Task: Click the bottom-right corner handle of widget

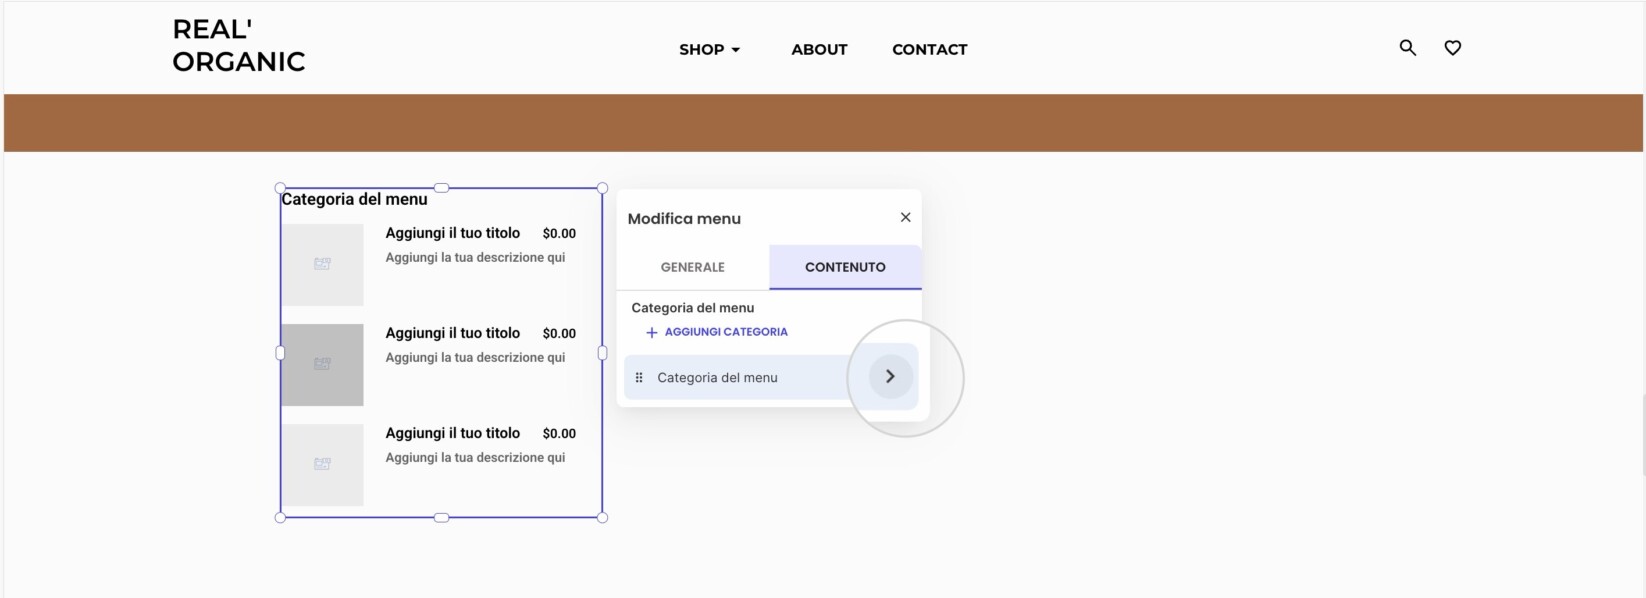Action: [x=602, y=517]
